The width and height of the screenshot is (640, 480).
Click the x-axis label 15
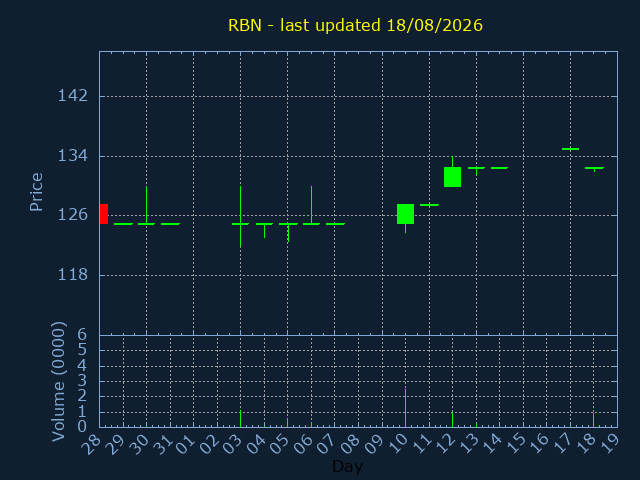point(516,443)
